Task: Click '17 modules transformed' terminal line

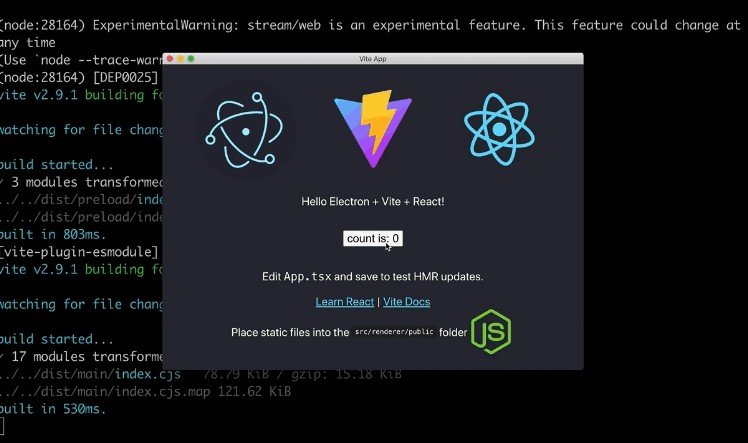Action: coord(81,357)
